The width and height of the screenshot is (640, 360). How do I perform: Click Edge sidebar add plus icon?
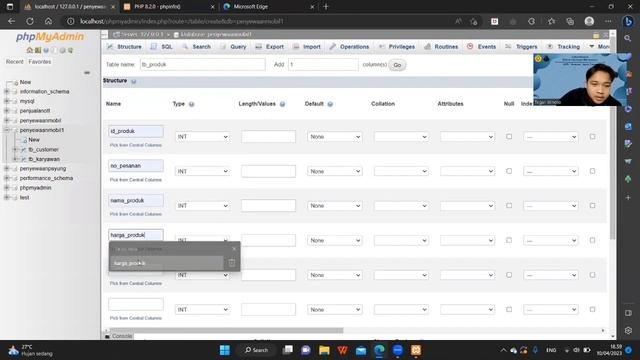[x=628, y=198]
